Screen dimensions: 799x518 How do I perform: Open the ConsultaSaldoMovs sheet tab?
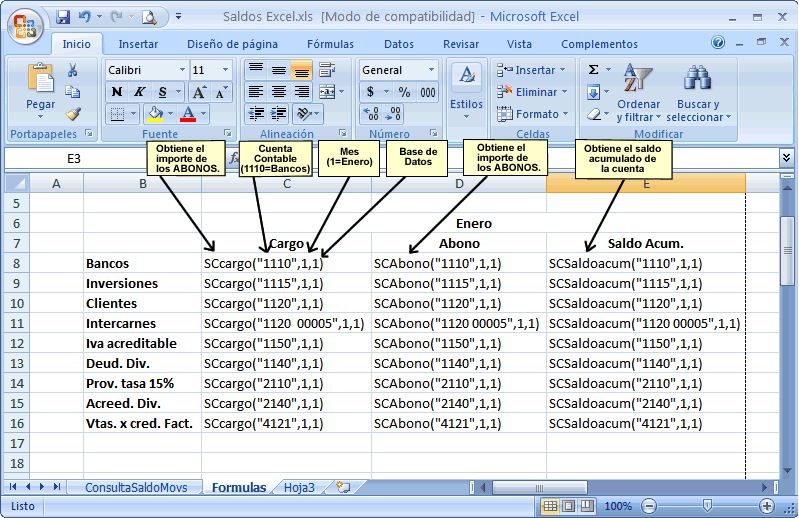tap(134, 488)
